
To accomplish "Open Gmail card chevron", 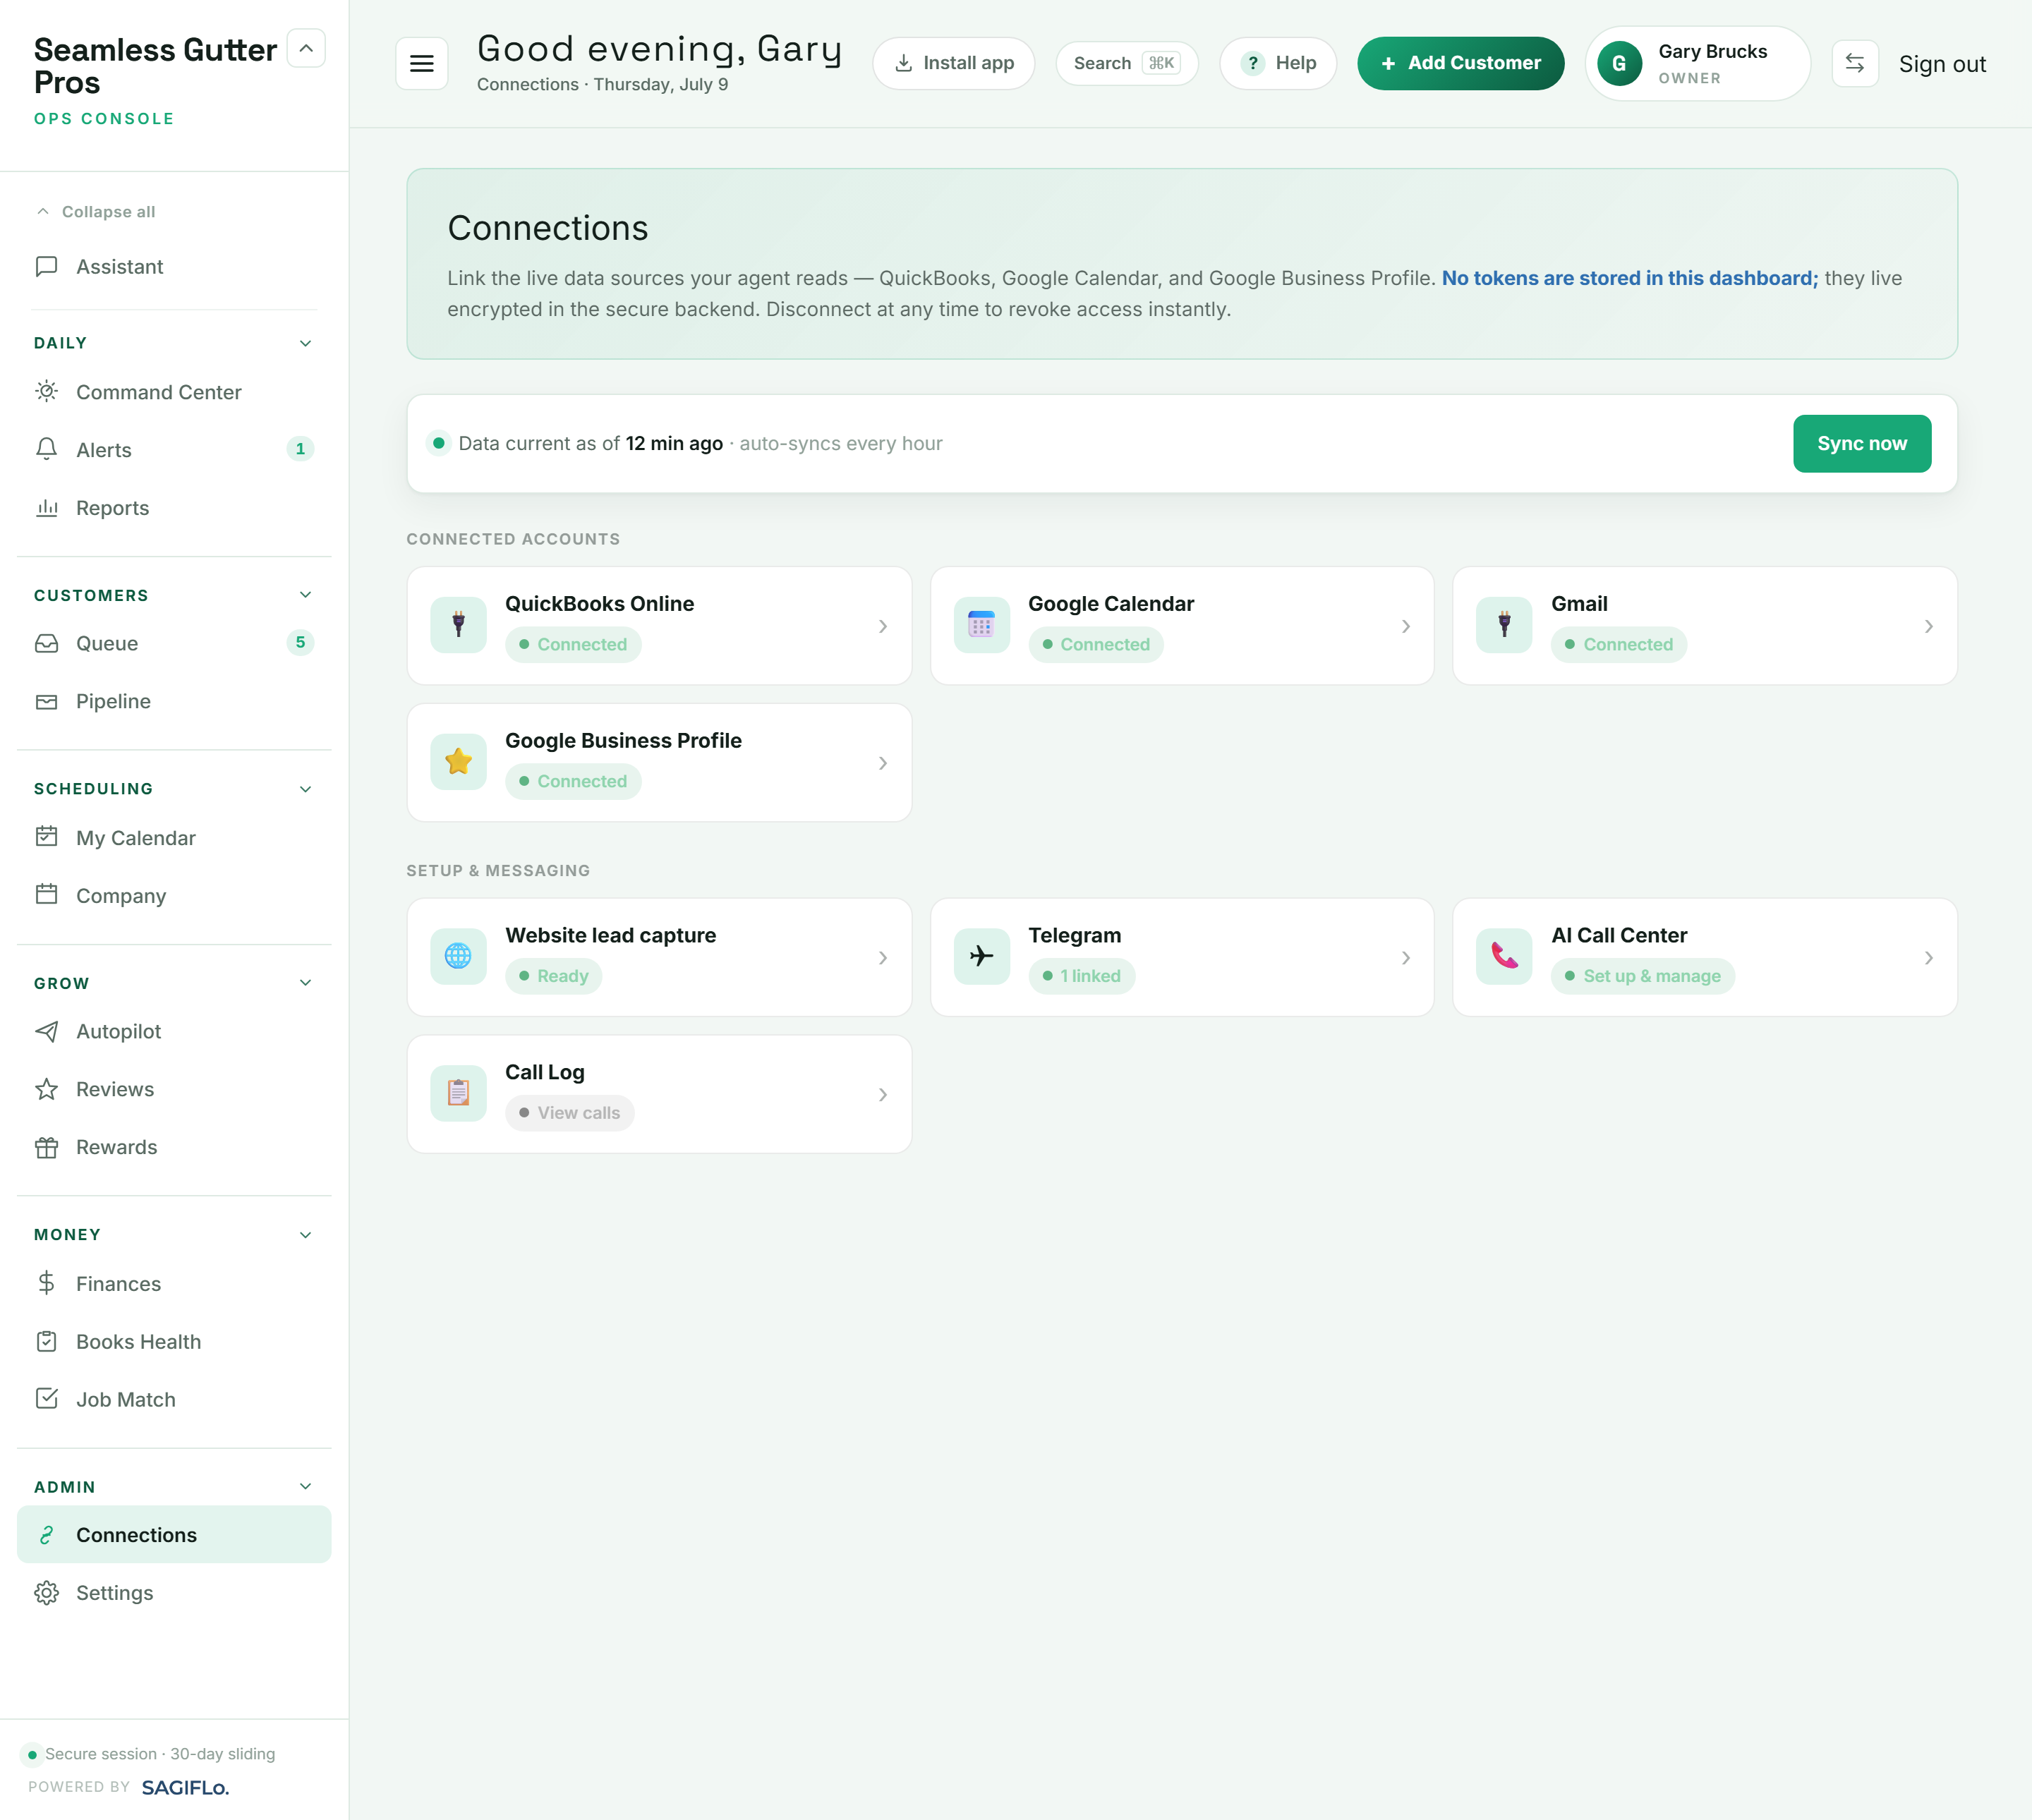I will (x=1928, y=626).
